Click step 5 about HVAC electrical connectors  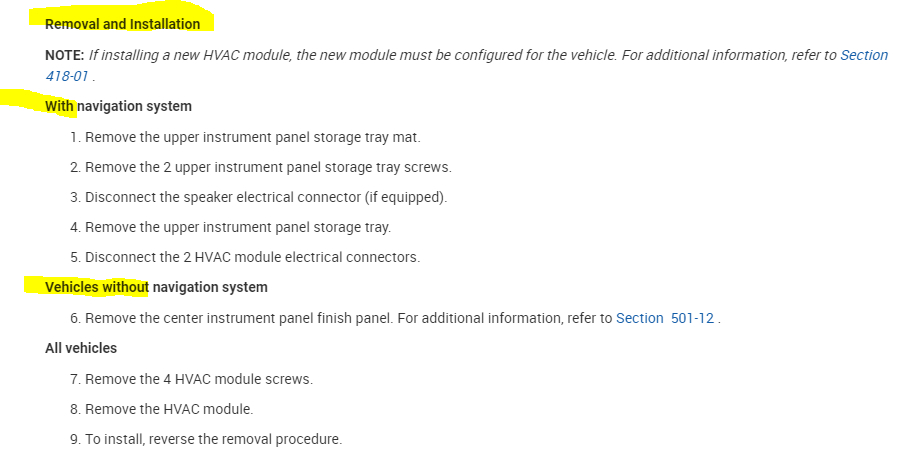coord(252,257)
